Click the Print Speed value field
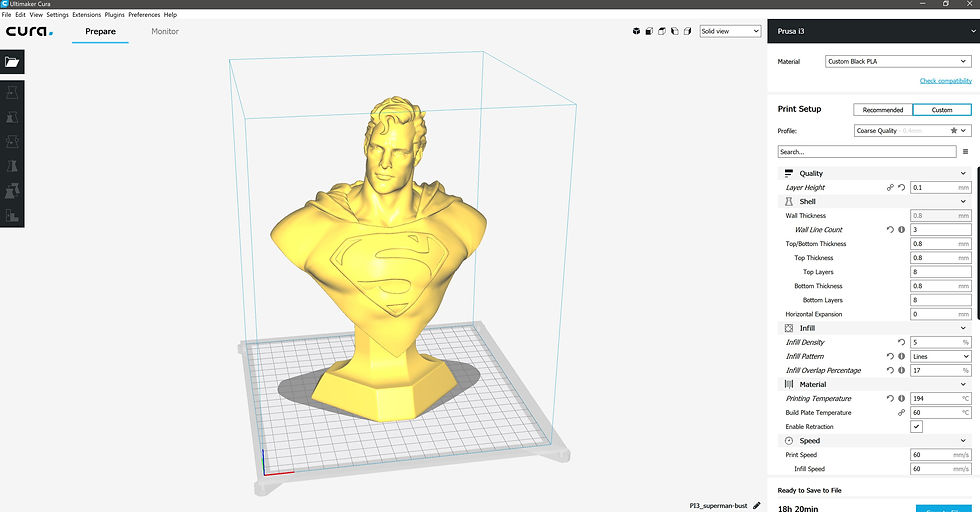This screenshot has height=512, width=980. coord(941,454)
